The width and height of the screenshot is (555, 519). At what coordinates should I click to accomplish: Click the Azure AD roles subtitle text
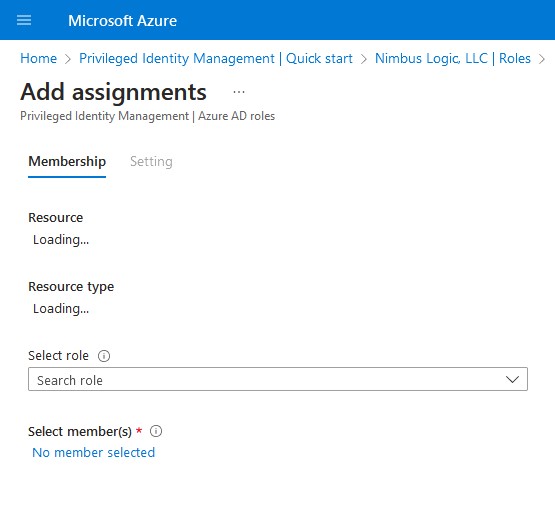236,116
